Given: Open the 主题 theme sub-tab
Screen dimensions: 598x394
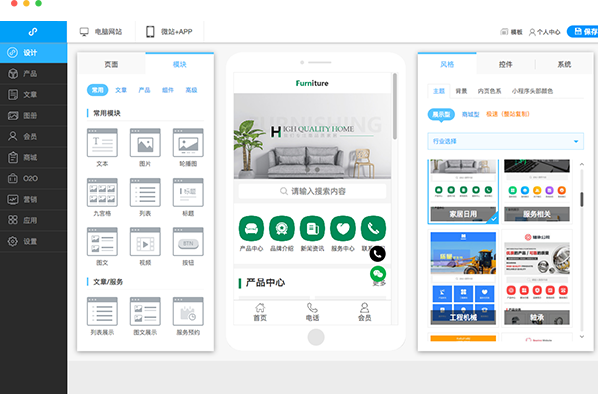Looking at the screenshot, I should 439,91.
